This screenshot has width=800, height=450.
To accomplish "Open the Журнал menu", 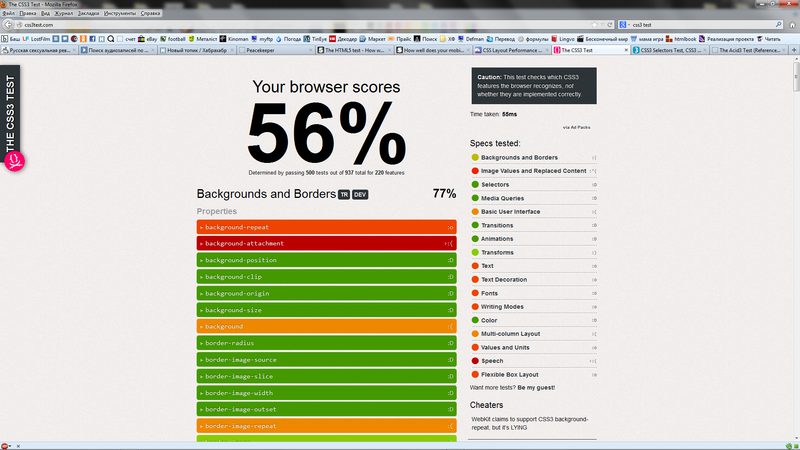I will 63,13.
